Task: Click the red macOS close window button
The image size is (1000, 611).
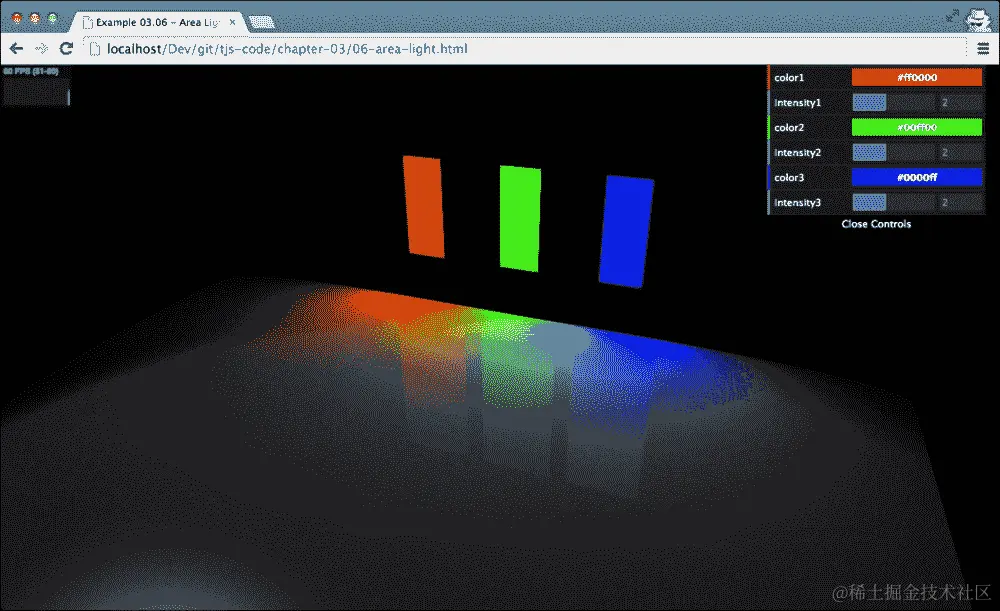Action: [x=17, y=18]
